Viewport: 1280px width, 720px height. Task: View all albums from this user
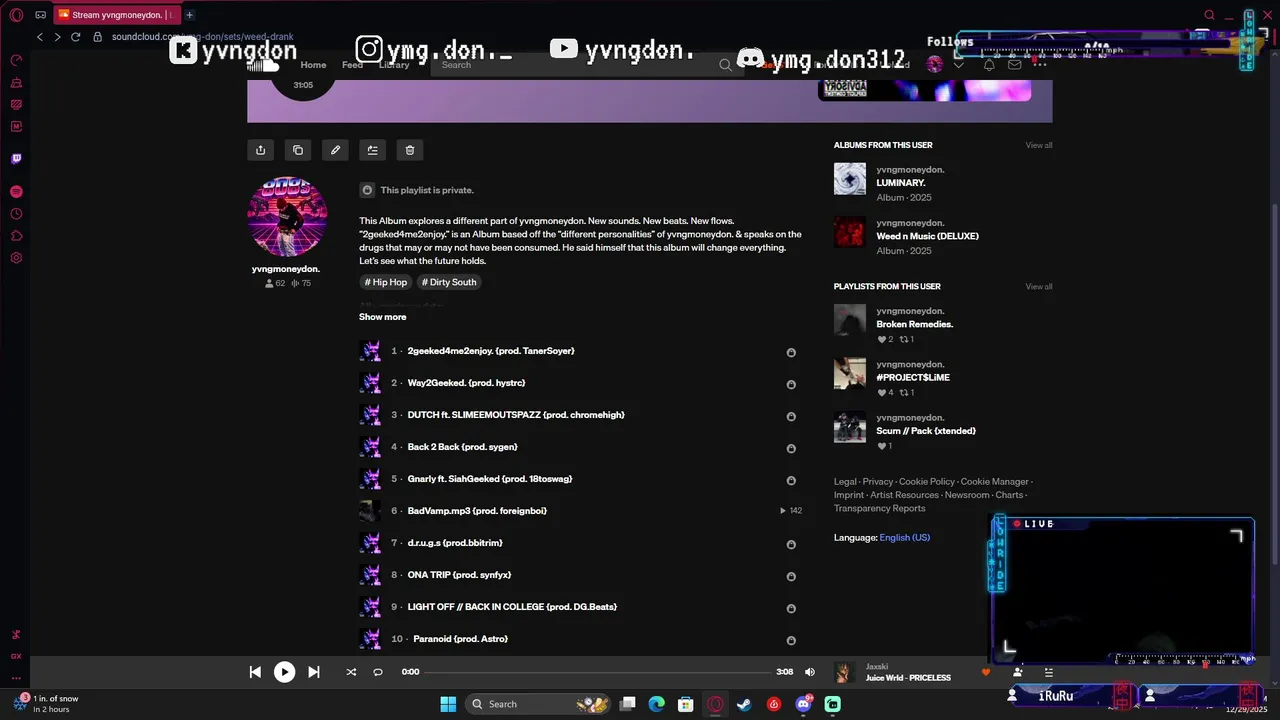click(x=1039, y=145)
